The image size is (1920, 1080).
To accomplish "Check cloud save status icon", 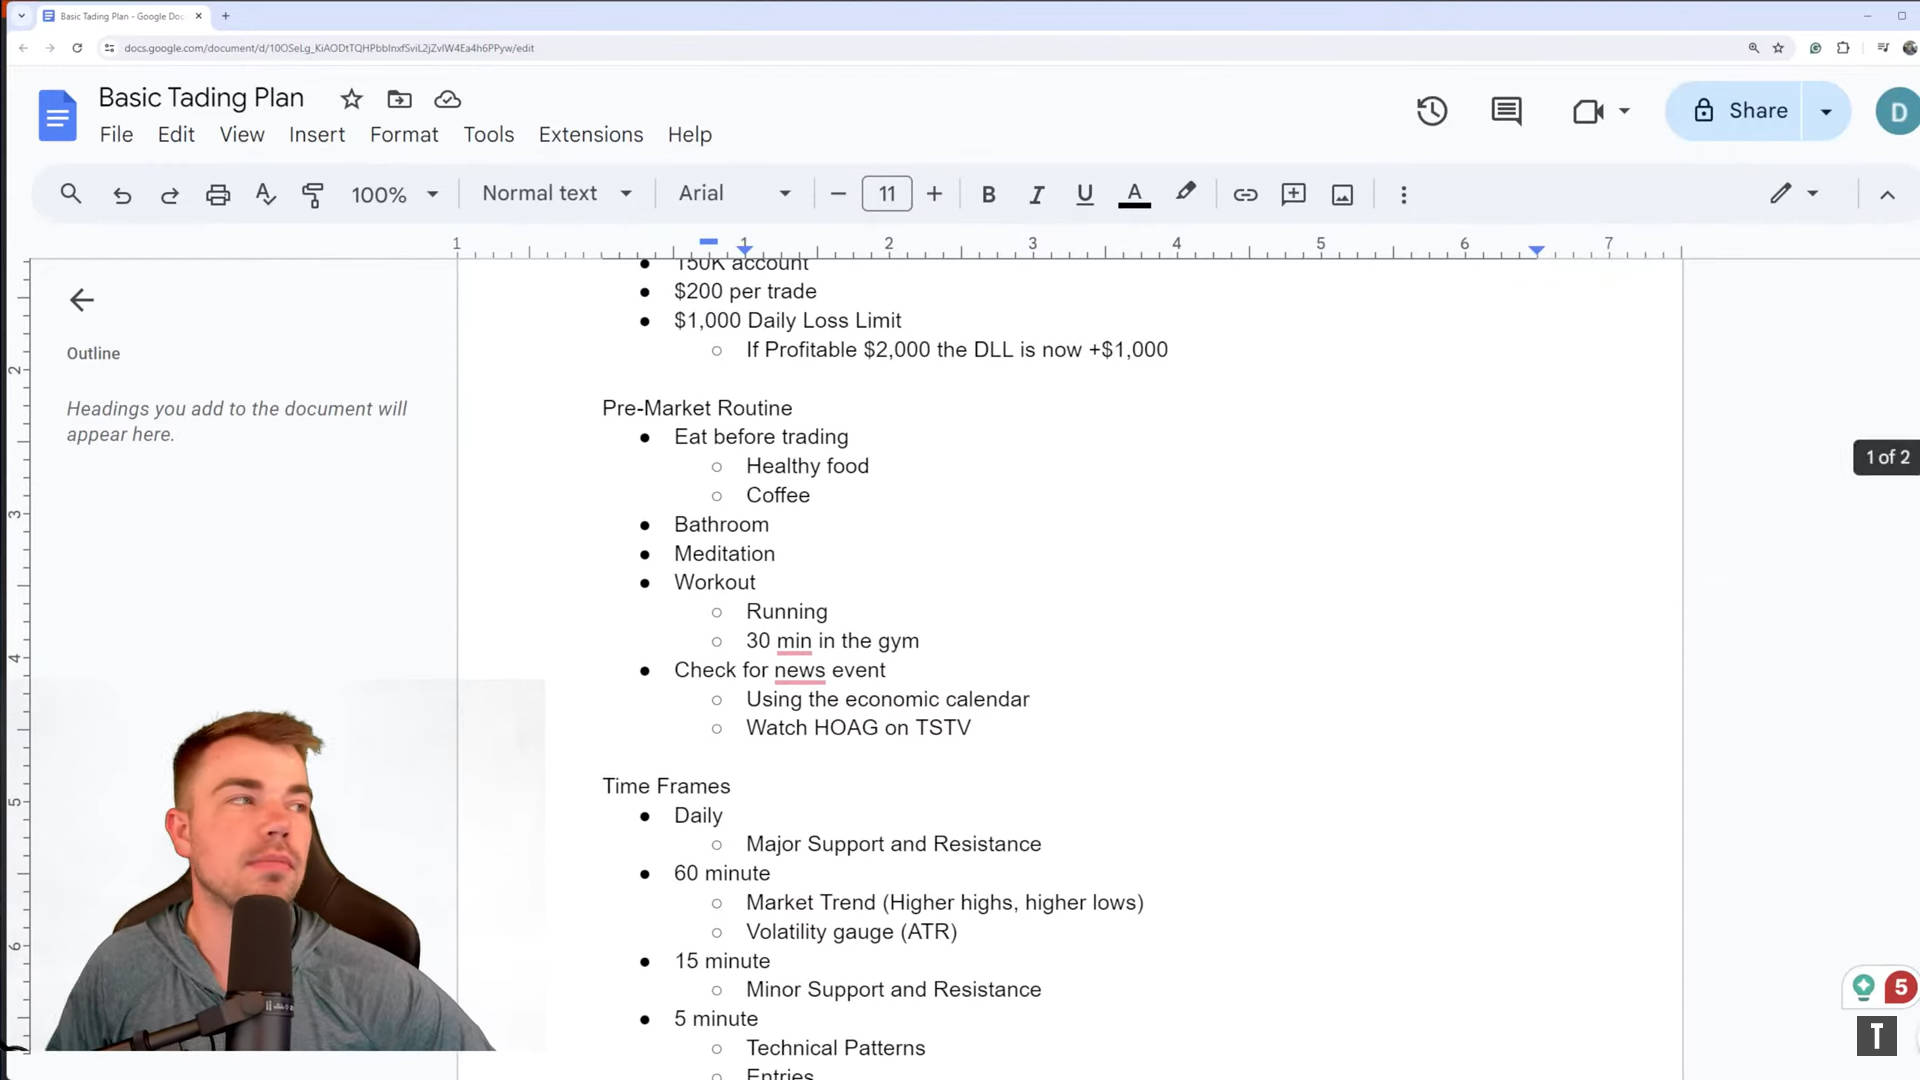I will [x=447, y=99].
